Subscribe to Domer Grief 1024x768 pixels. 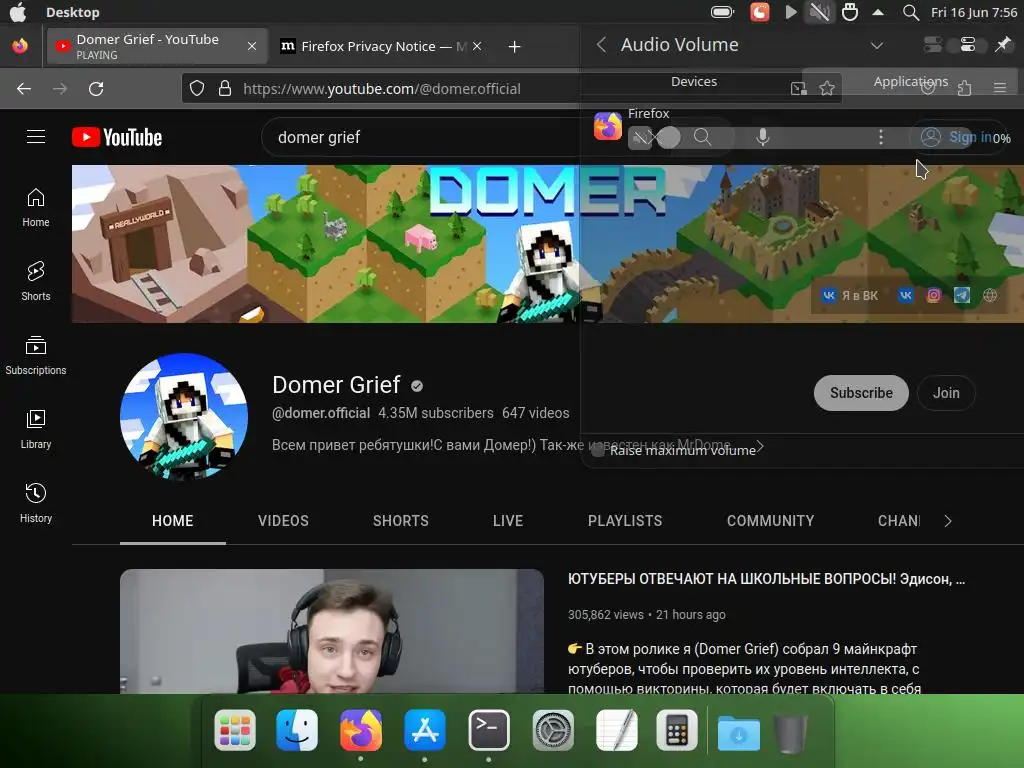tap(861, 393)
